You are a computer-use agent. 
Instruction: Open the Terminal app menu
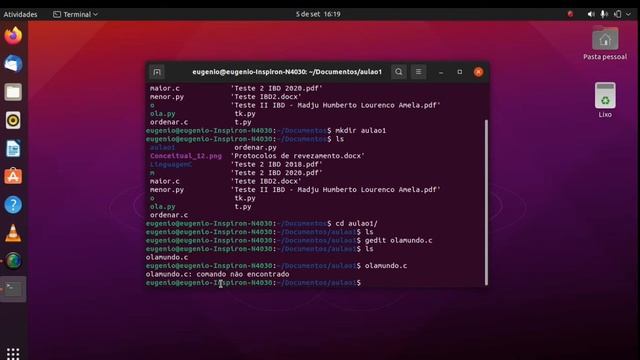click(76, 14)
